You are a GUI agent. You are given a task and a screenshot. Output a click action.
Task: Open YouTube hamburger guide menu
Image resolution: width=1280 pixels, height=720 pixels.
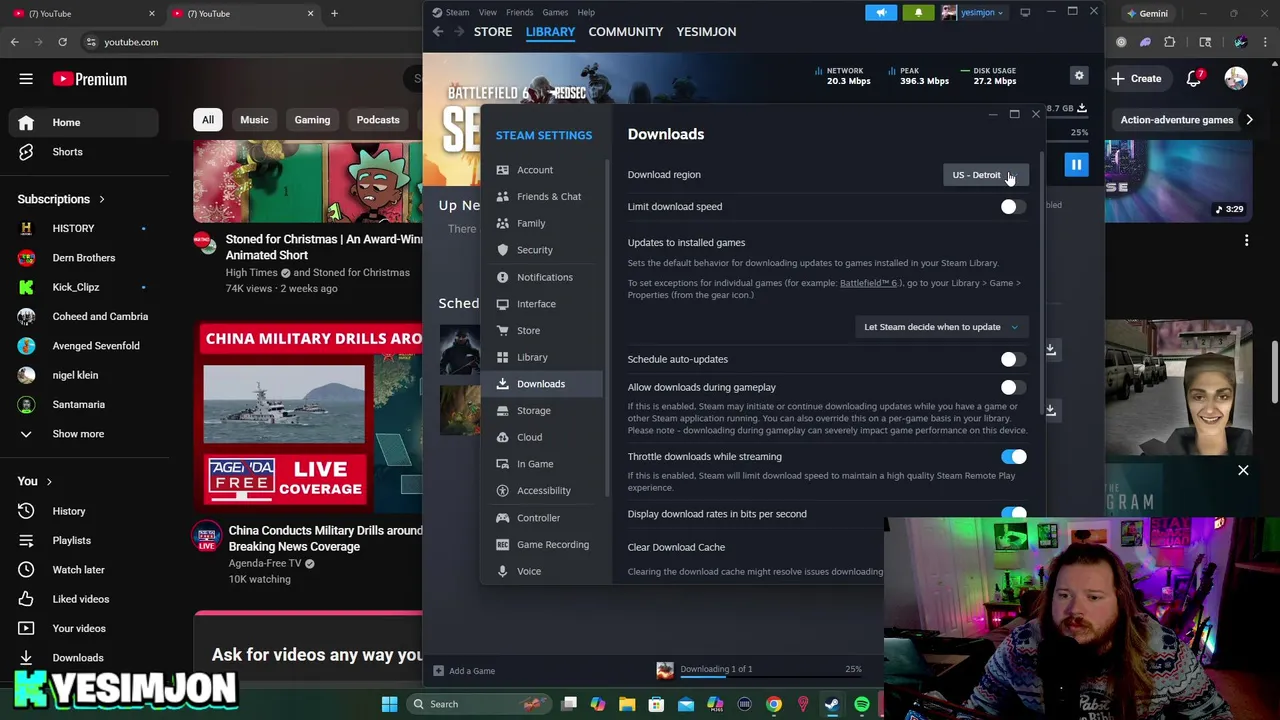tap(26, 79)
